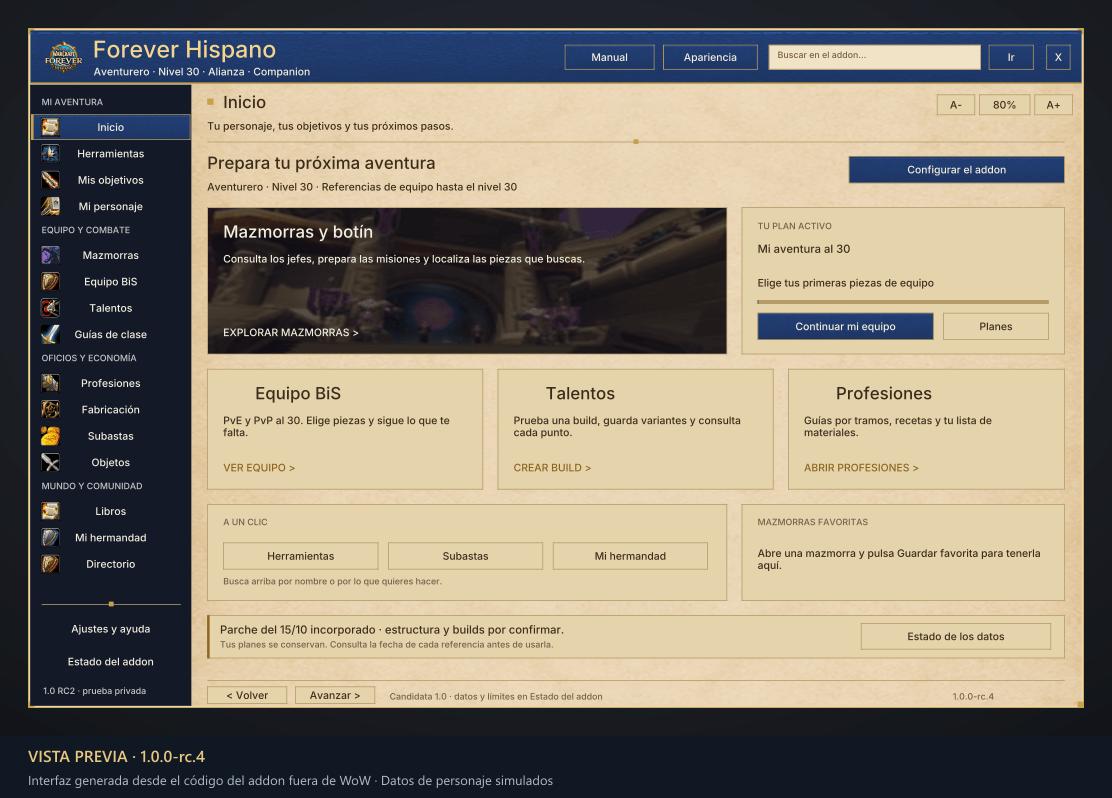Go back with Volver button
Viewport: 1112px width, 798px height.
point(247,695)
